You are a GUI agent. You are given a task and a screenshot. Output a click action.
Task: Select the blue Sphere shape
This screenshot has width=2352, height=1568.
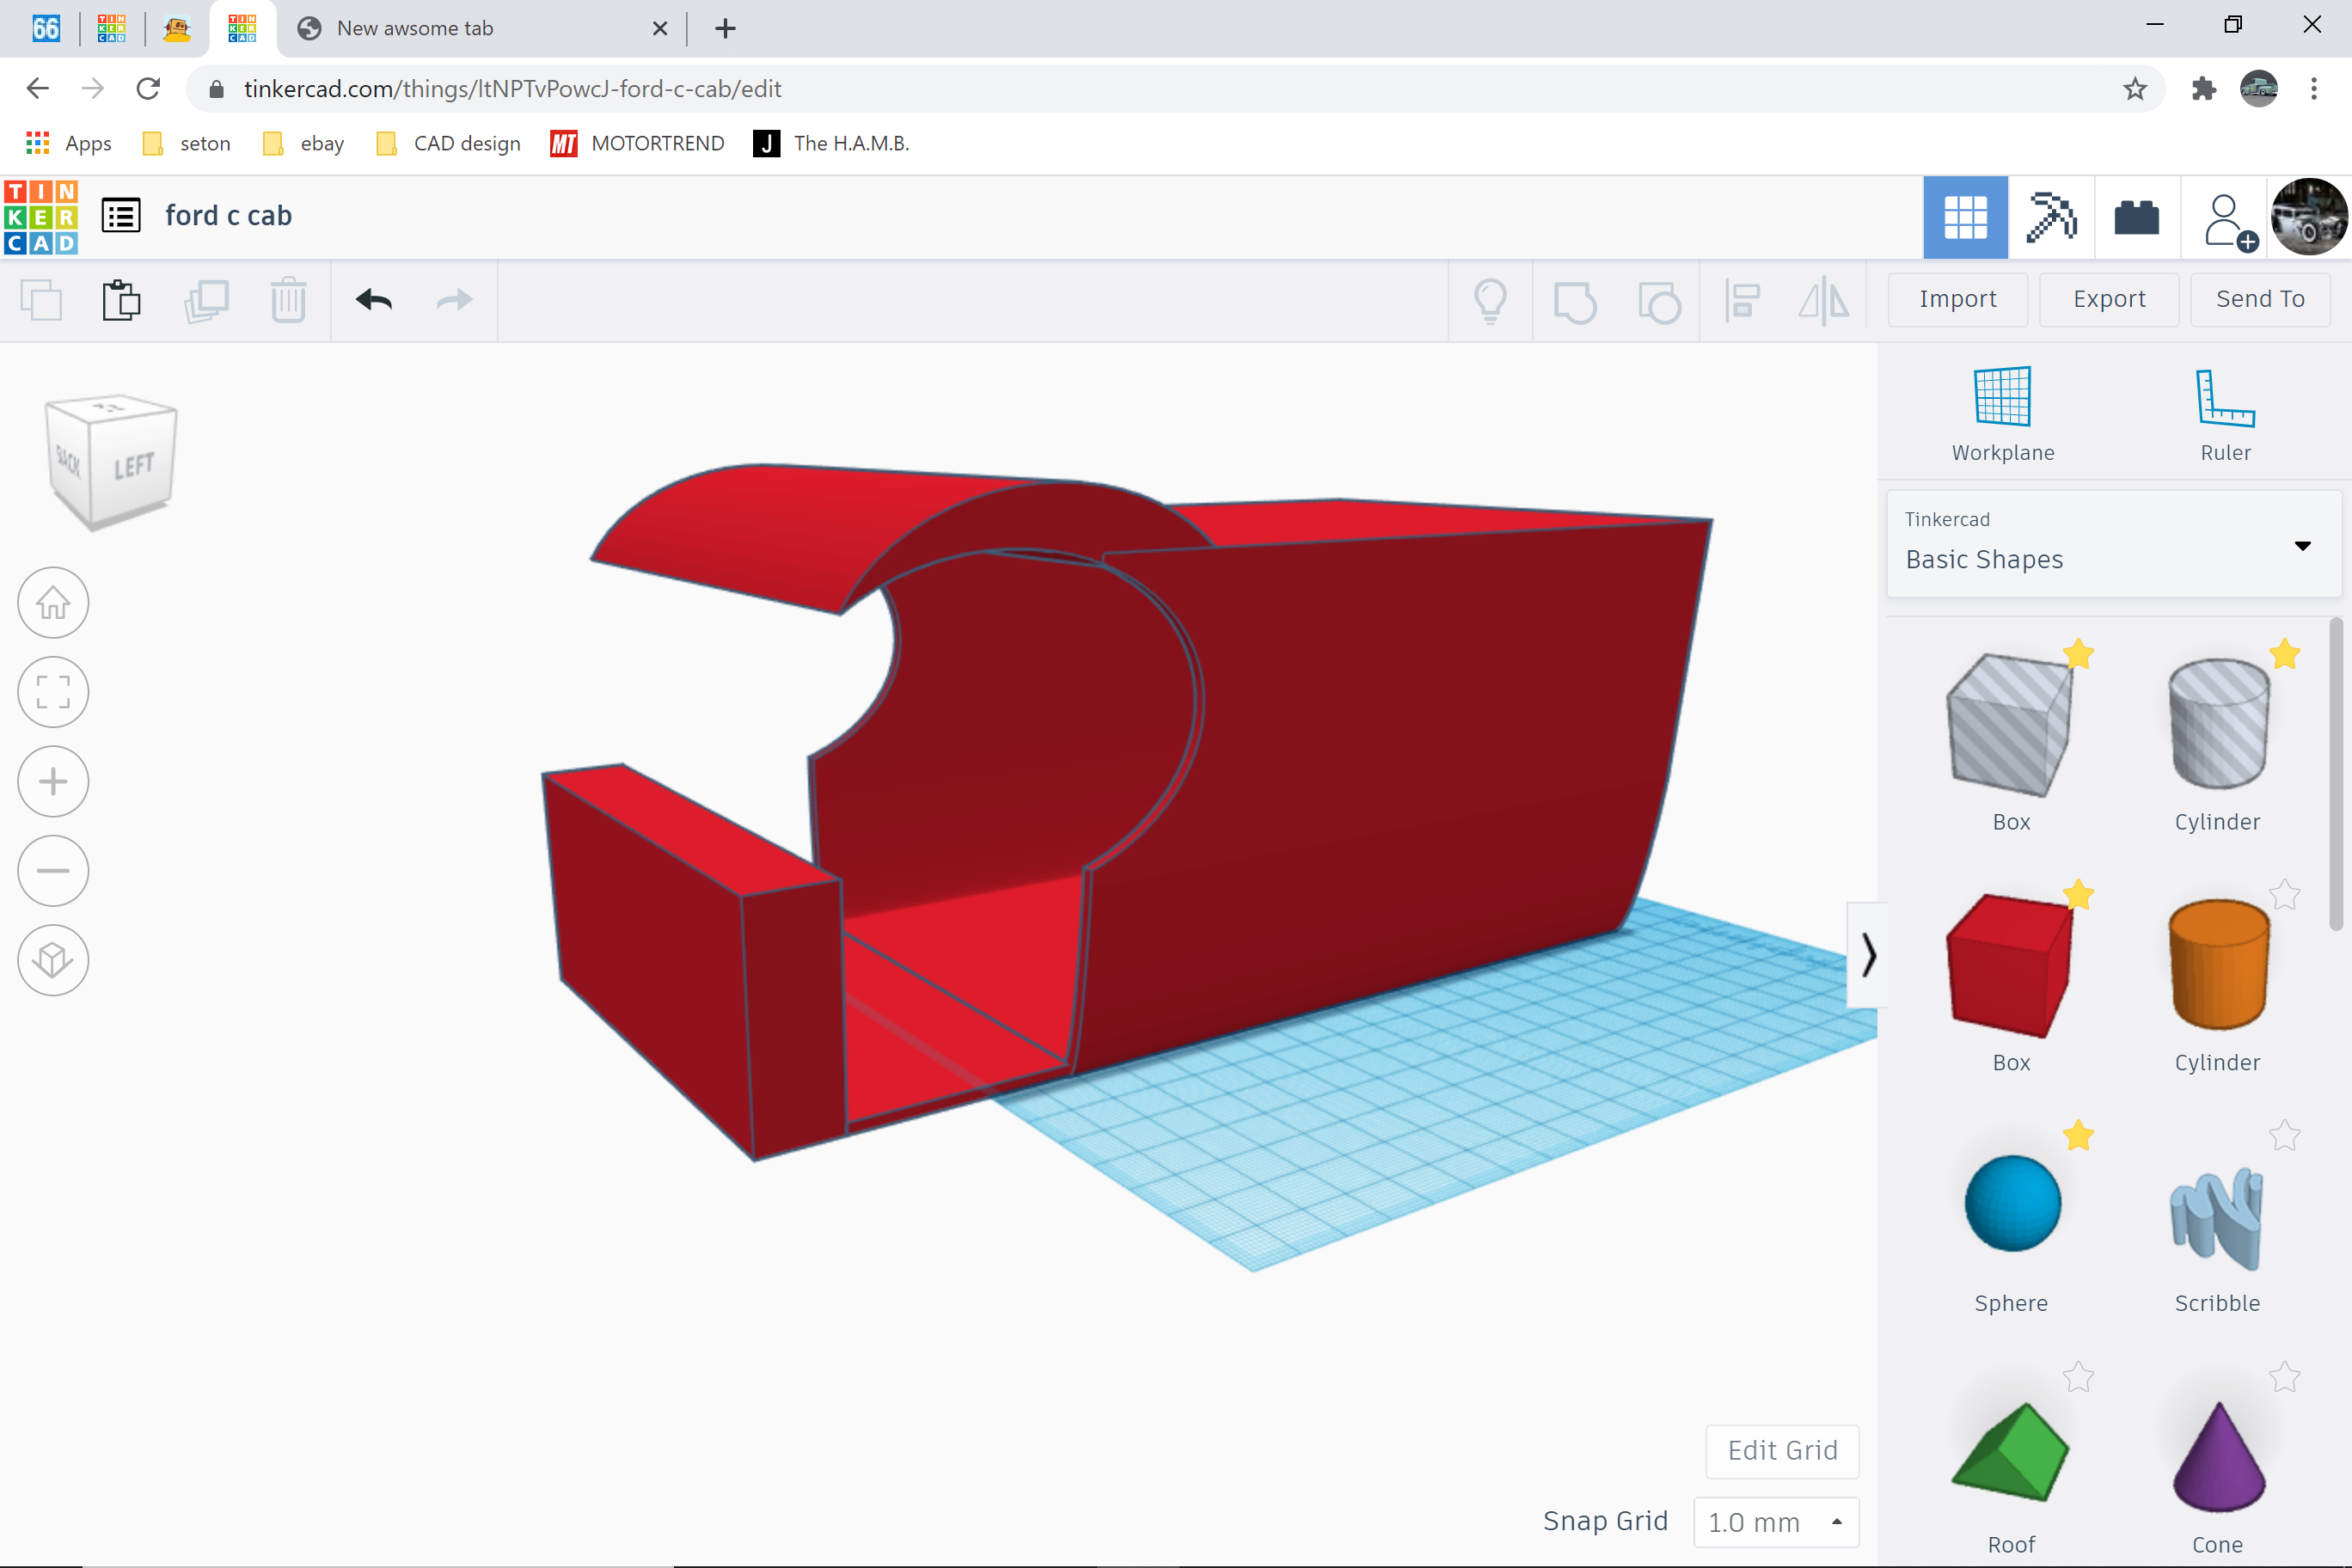2012,1203
